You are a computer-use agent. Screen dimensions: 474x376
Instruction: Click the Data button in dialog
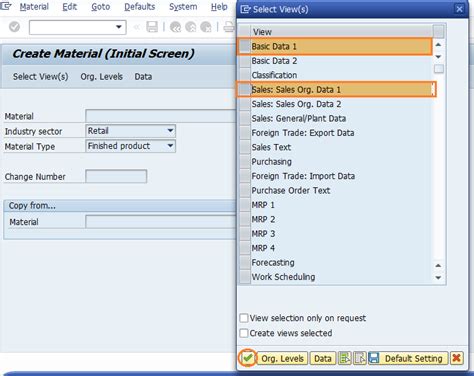pyautogui.click(x=323, y=358)
